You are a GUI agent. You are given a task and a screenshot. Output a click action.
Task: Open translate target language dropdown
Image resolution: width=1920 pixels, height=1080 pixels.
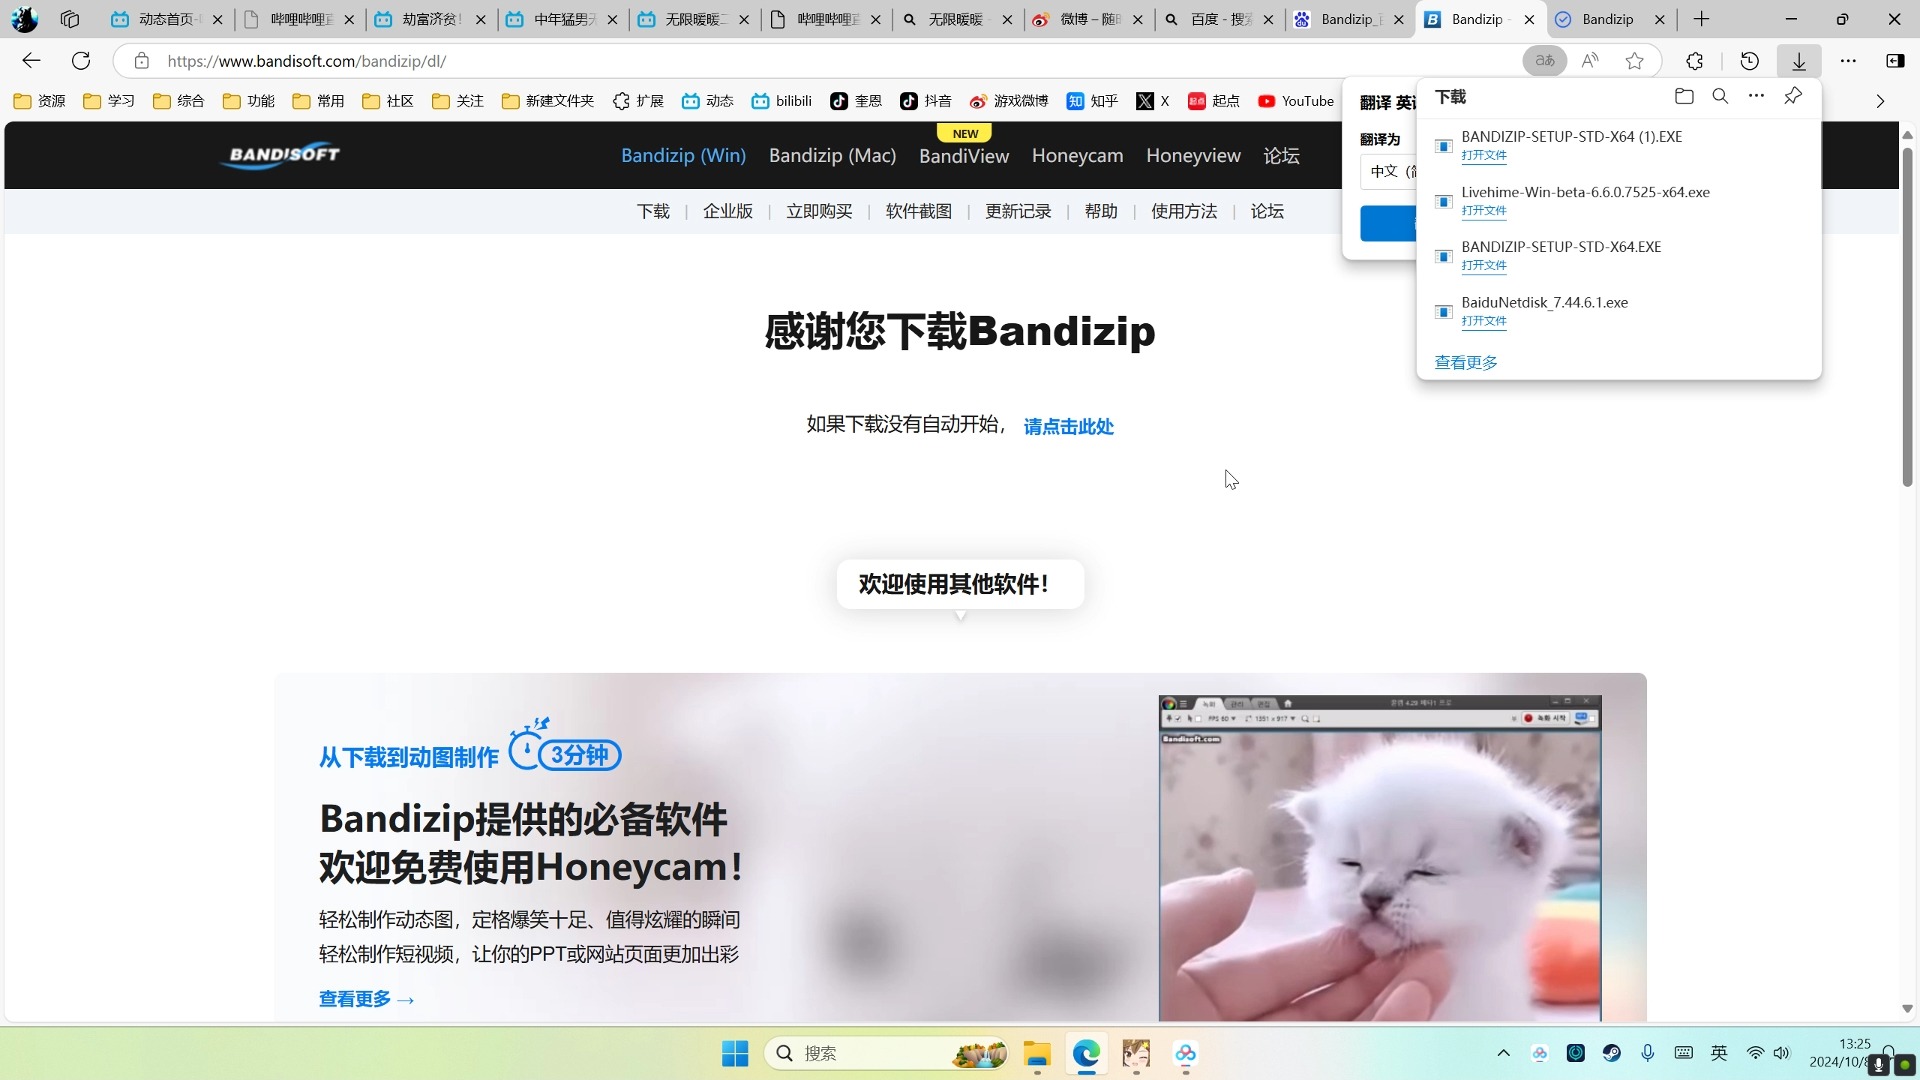(1390, 171)
